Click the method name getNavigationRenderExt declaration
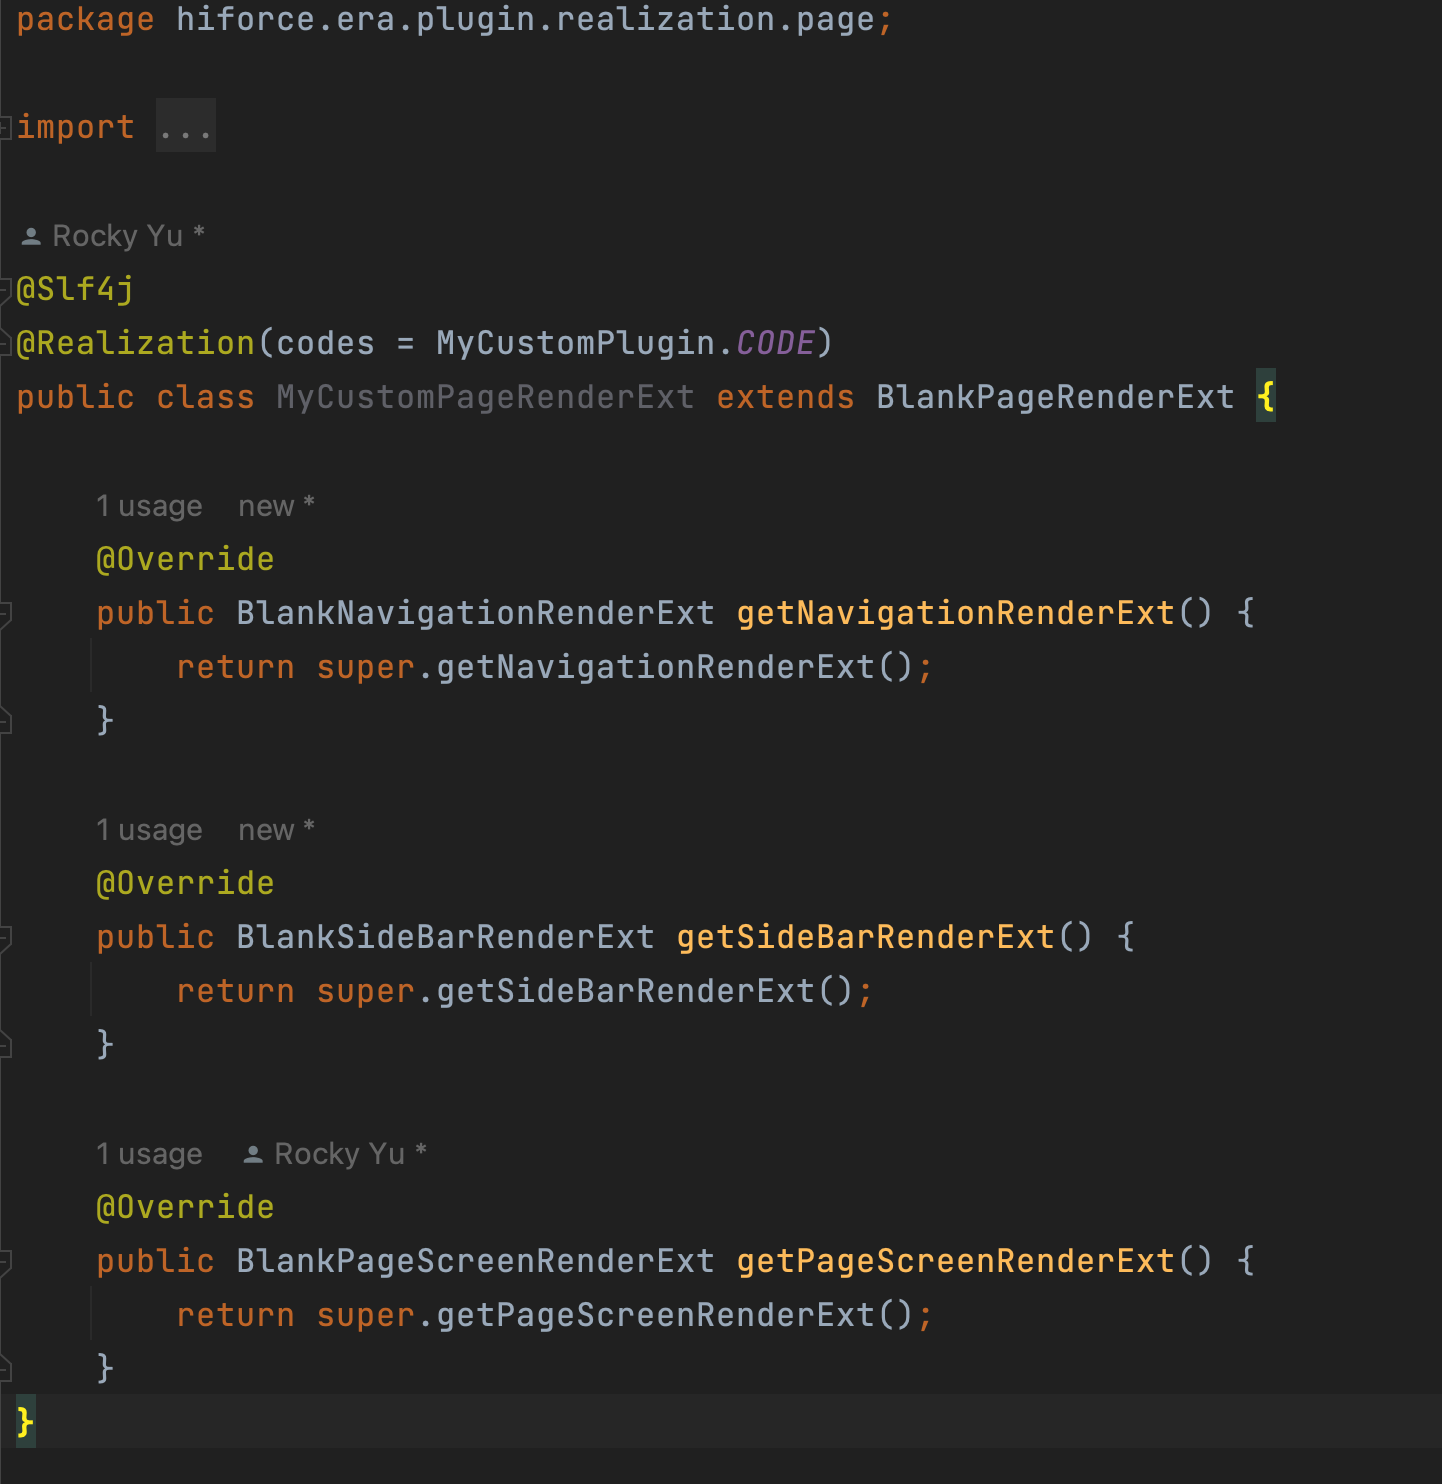This screenshot has width=1442, height=1484. coord(955,613)
